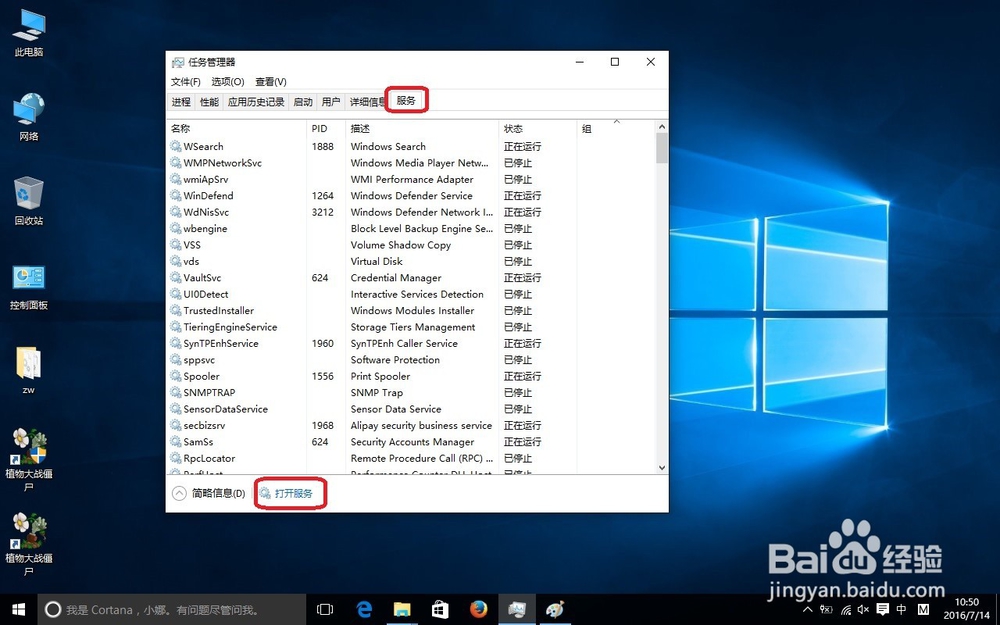Open 此电脑 from the desktop
1000x625 pixels.
27,30
